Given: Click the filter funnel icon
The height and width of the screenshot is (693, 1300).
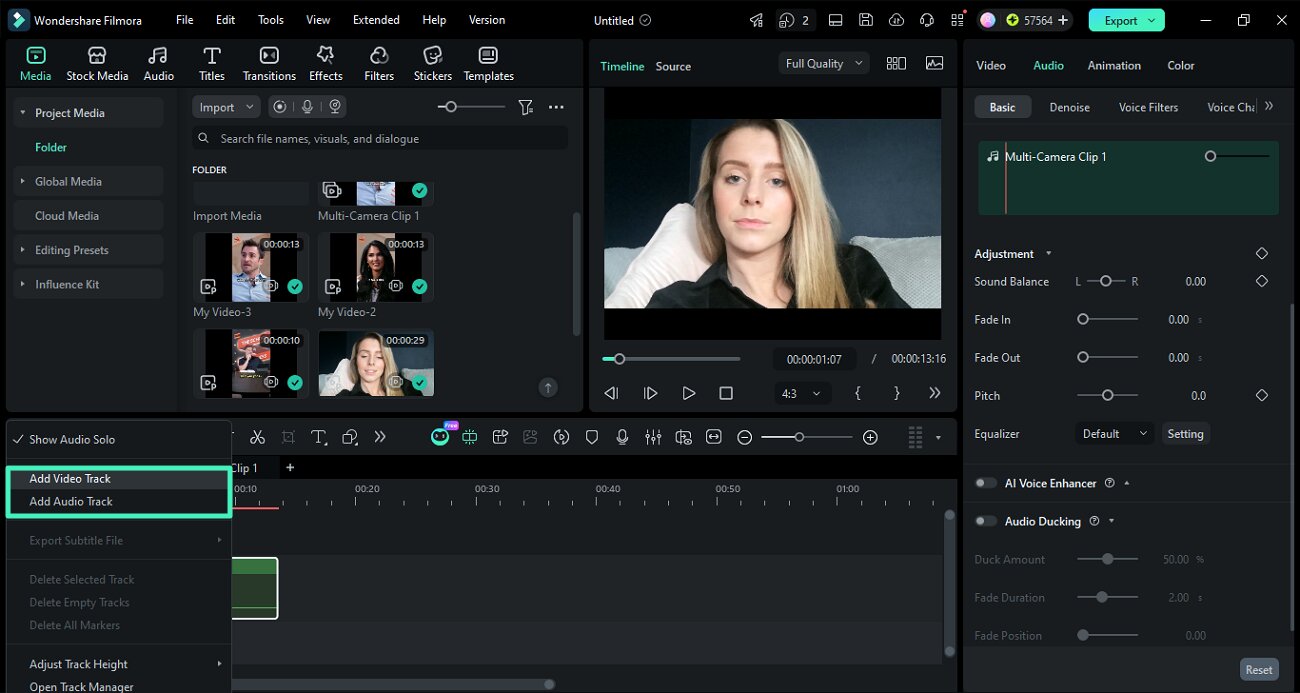Looking at the screenshot, I should (525, 107).
